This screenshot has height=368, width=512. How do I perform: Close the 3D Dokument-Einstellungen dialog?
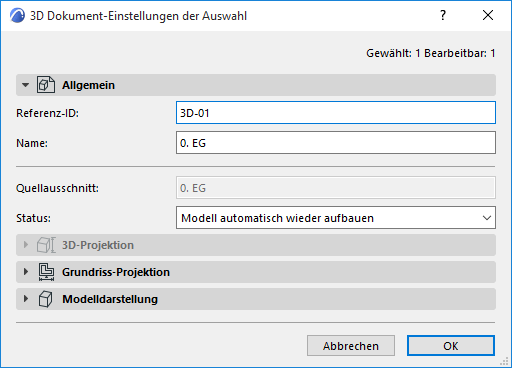(x=488, y=15)
